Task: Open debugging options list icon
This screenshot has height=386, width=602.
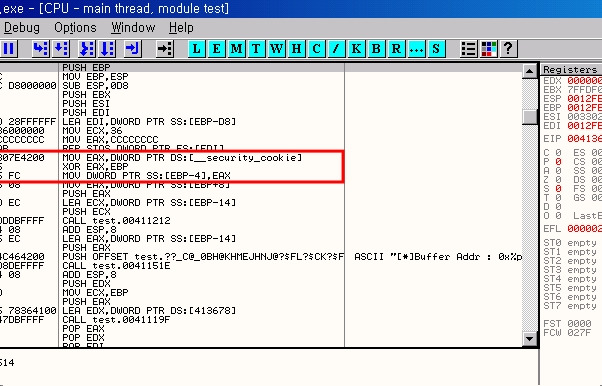Action: pos(468,49)
